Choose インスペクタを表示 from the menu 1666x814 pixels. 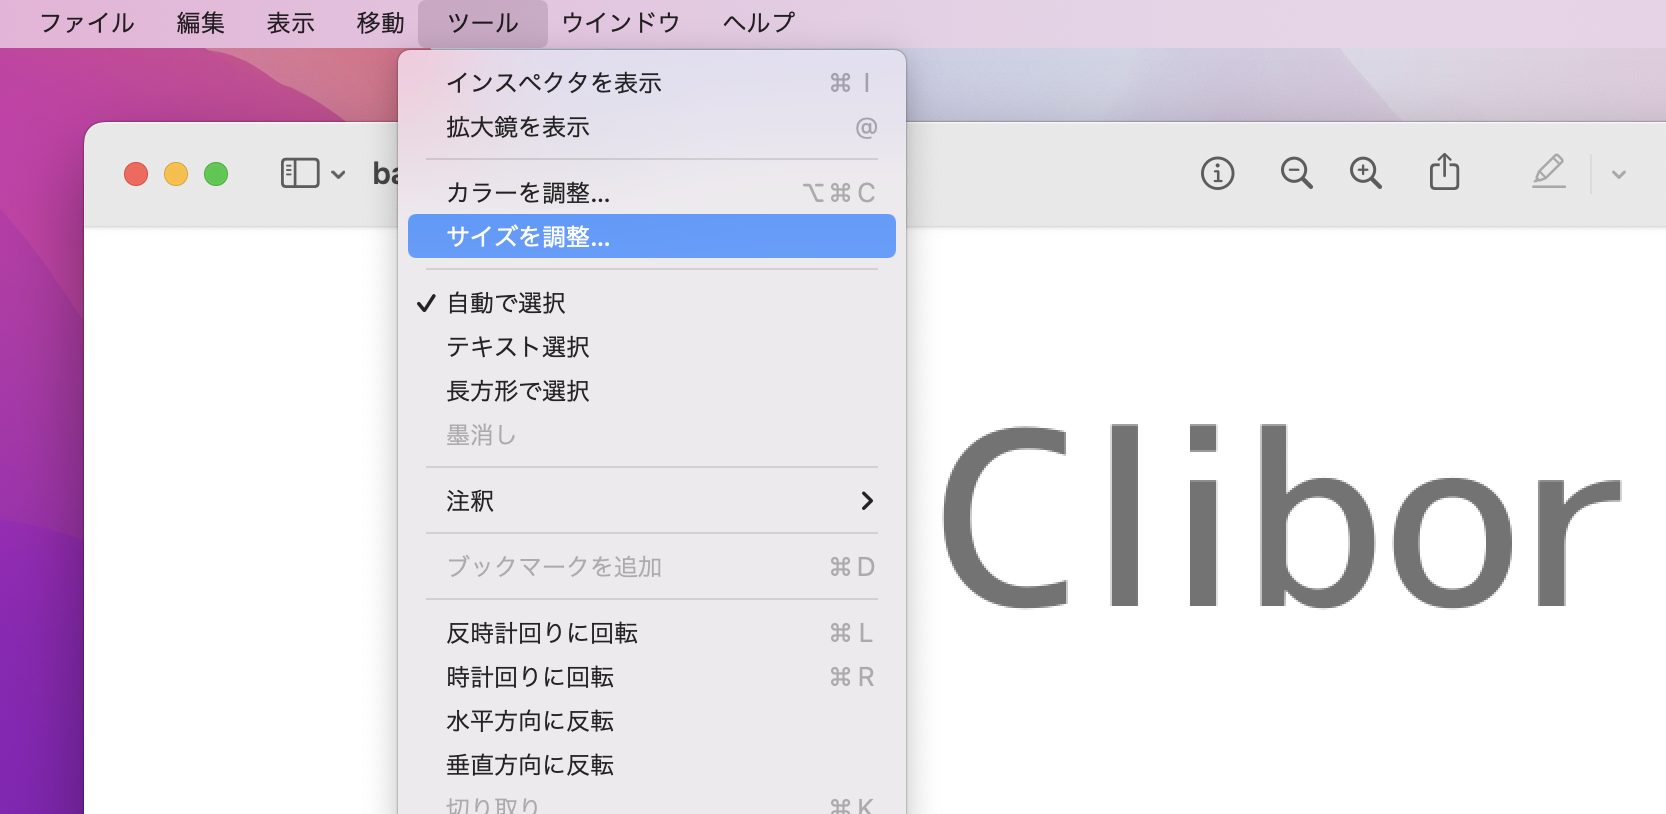click(652, 83)
